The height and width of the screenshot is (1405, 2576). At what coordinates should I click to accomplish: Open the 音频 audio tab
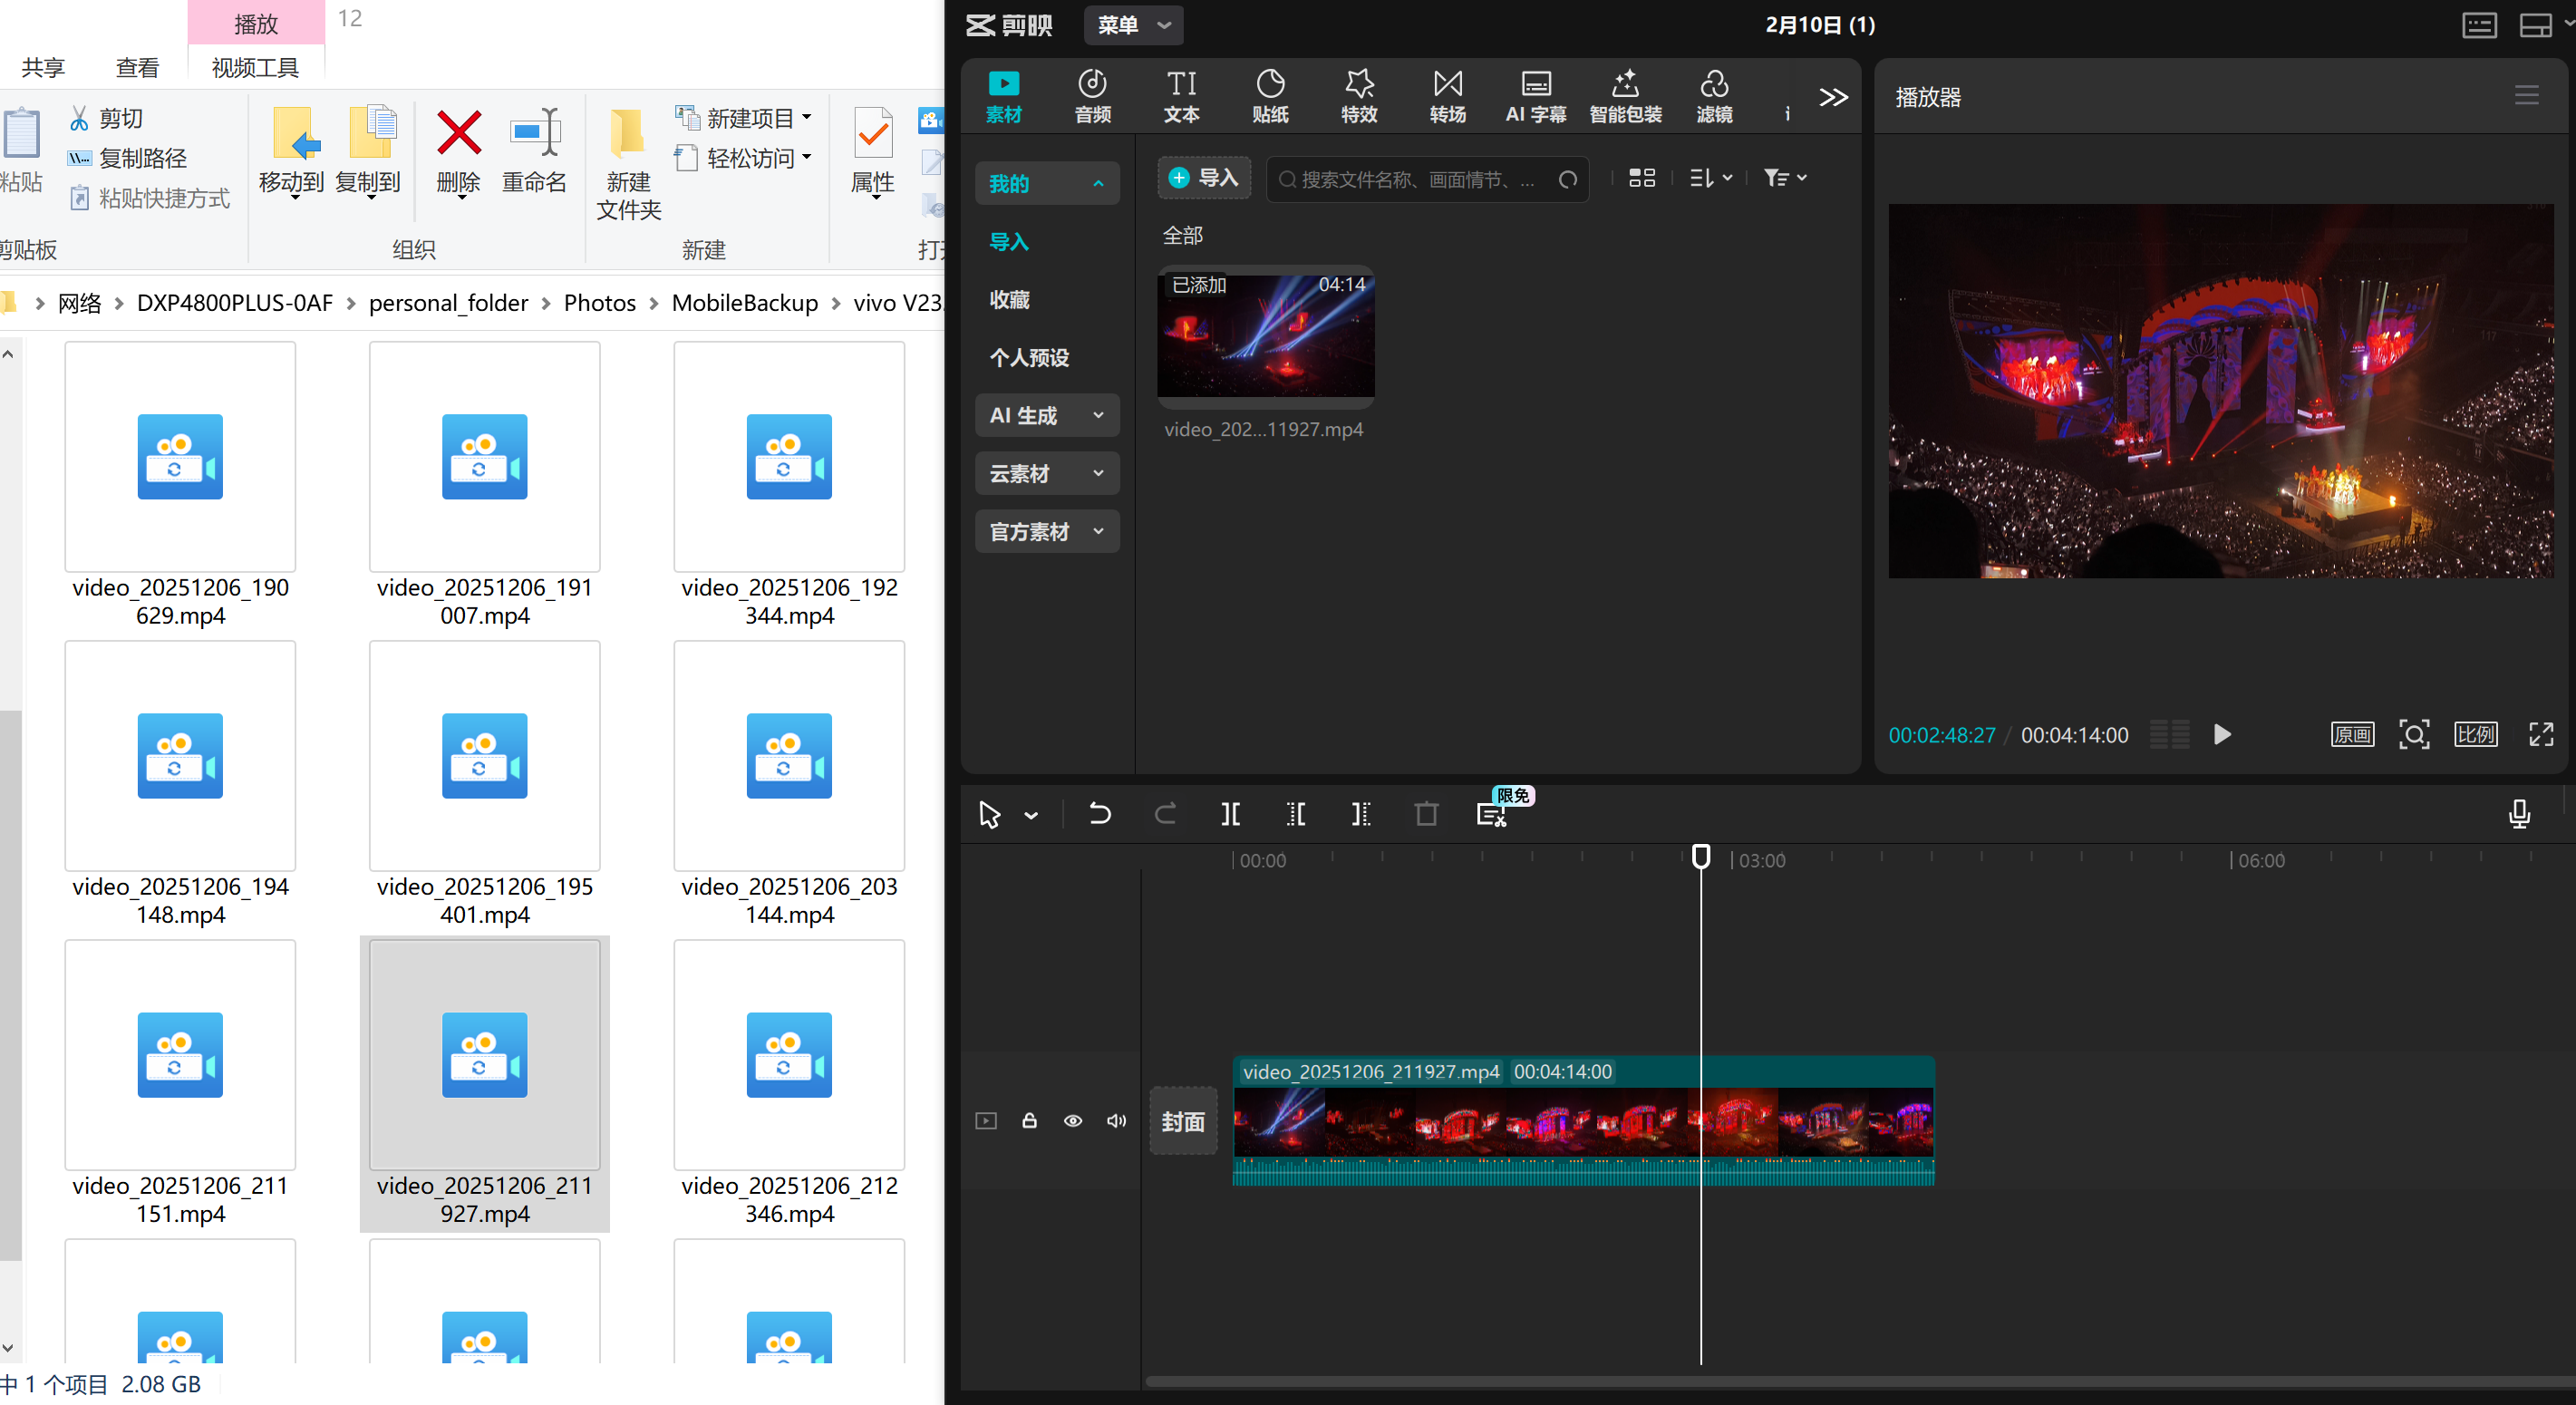[x=1092, y=96]
